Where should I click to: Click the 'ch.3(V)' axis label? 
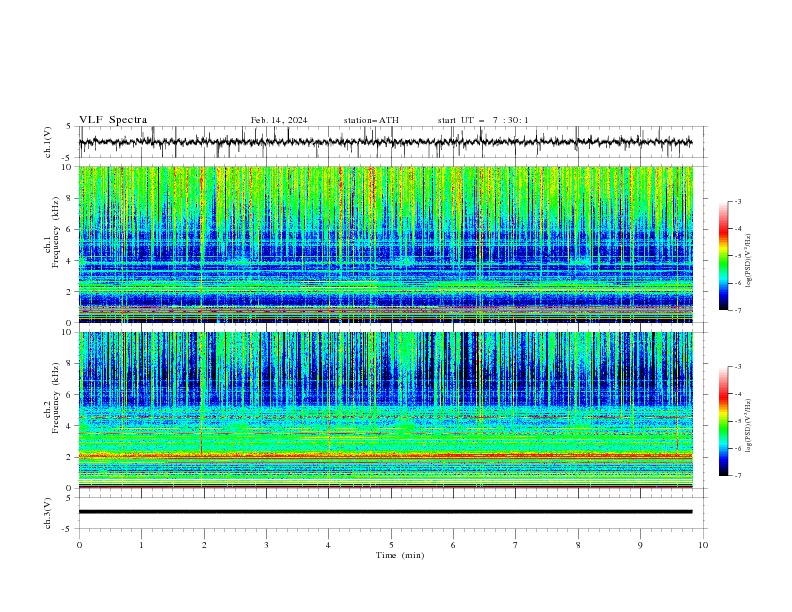point(48,513)
